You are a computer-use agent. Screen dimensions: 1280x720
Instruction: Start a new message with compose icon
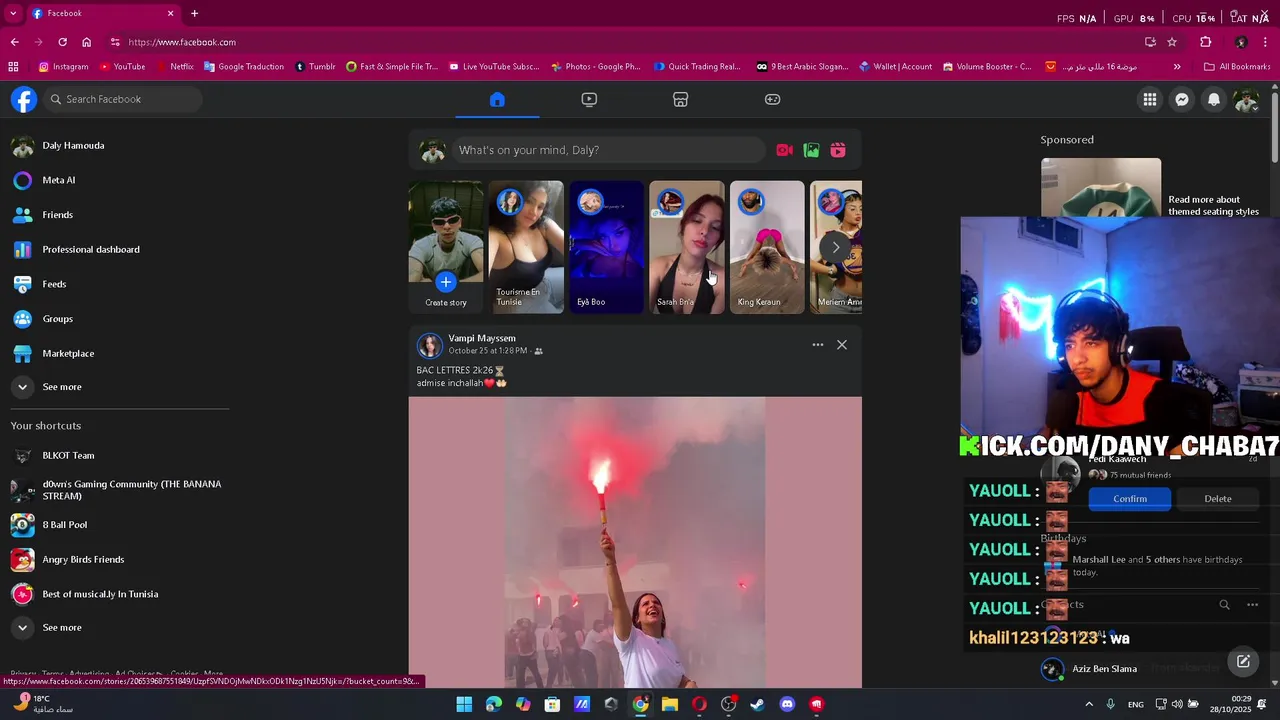1243,661
